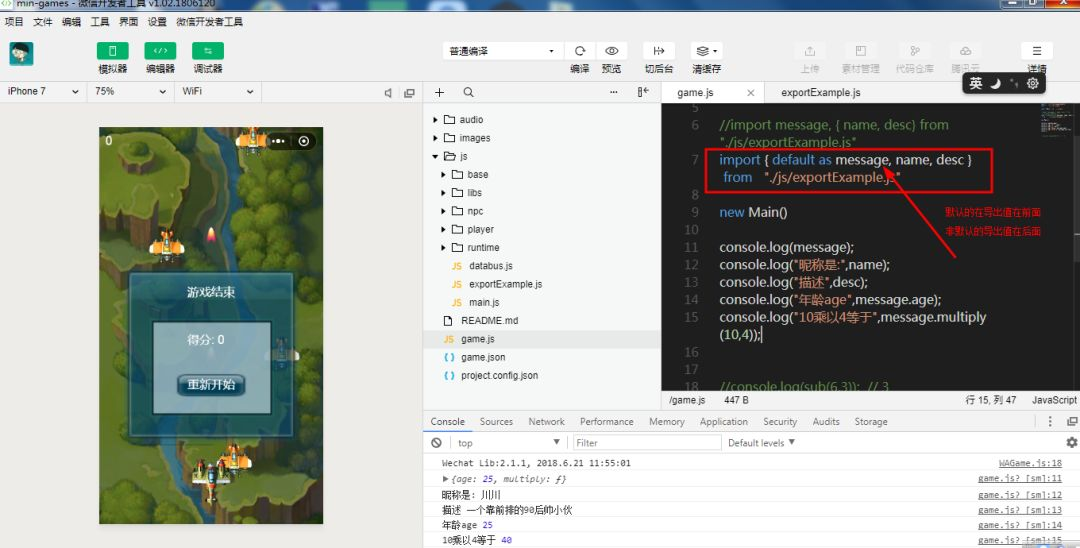The image size is (1080, 548).
Task: Open devtools more options vertical dots
Action: [x=1050, y=421]
